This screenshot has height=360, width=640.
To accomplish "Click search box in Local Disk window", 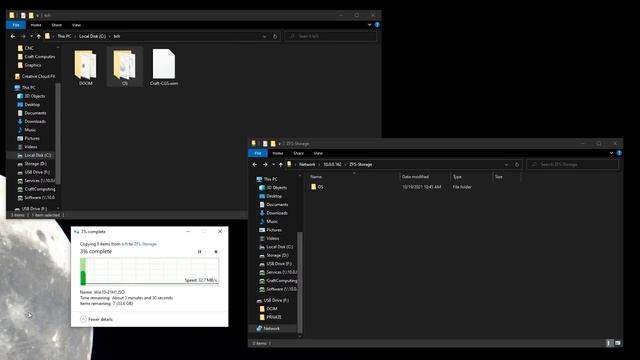I will point(331,36).
